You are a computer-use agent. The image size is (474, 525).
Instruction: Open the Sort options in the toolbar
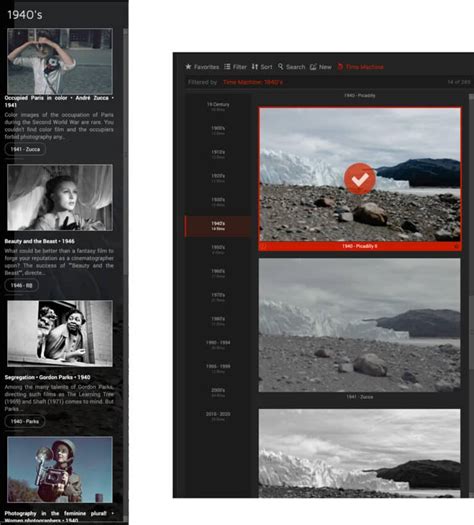(262, 67)
